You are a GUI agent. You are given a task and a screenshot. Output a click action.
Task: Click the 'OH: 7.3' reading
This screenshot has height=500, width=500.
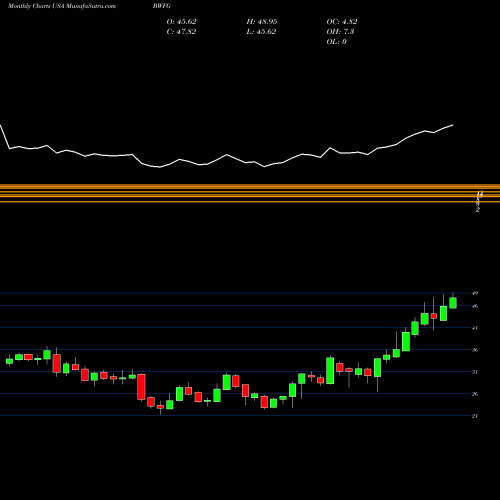tap(340, 32)
